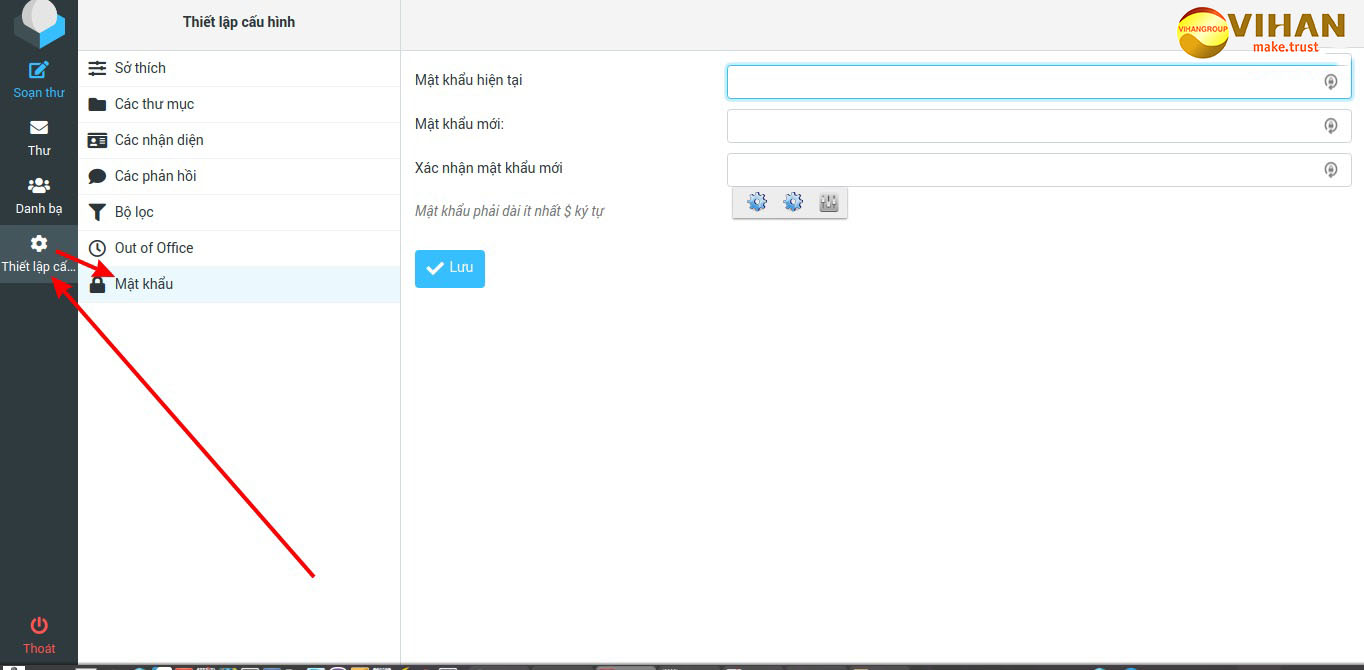The image size is (1364, 670).
Task: Click the Thoát power icon
Action: (x=39, y=626)
